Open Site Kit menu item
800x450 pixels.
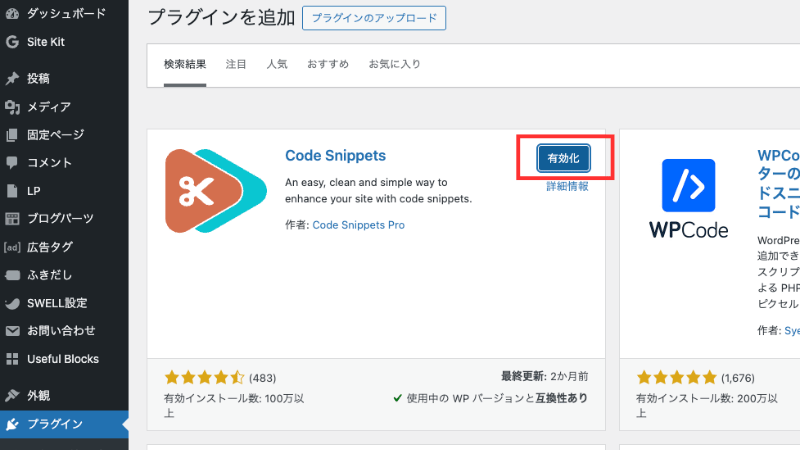click(x=46, y=42)
